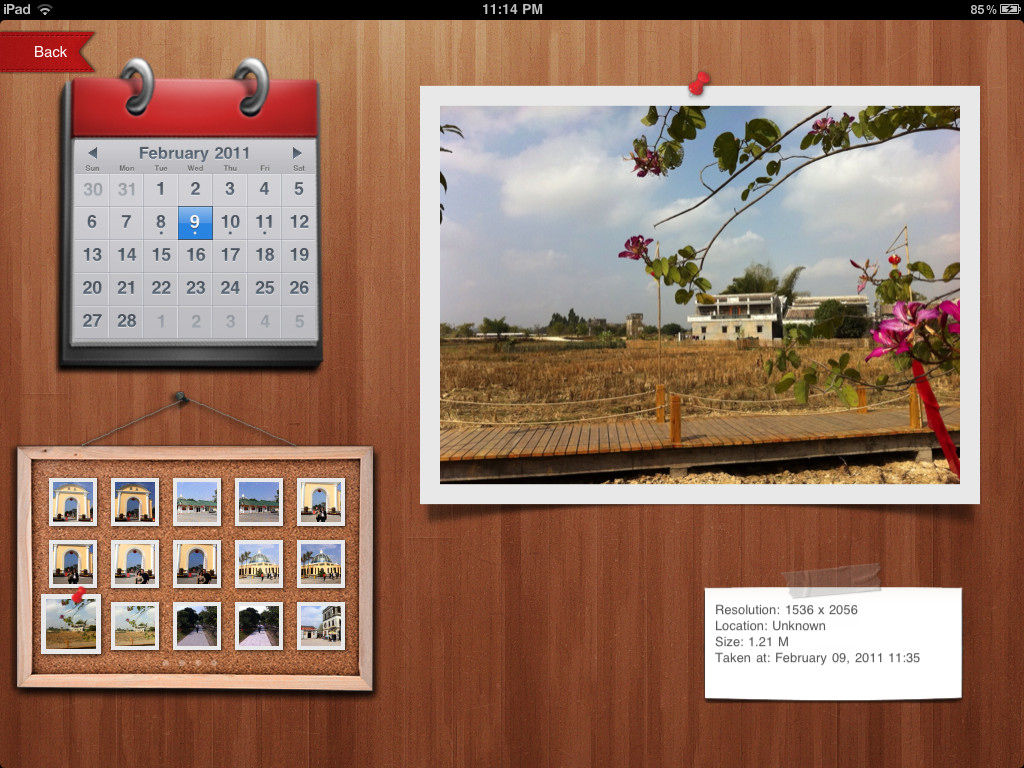Viewport: 1024px width, 768px height.
Task: Open date 26 on the calendar
Action: click(x=299, y=288)
